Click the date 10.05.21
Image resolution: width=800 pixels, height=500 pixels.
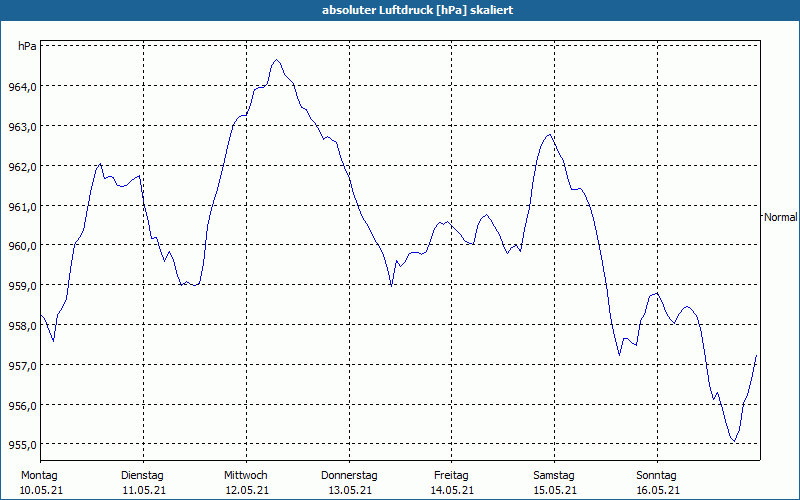coord(42,491)
